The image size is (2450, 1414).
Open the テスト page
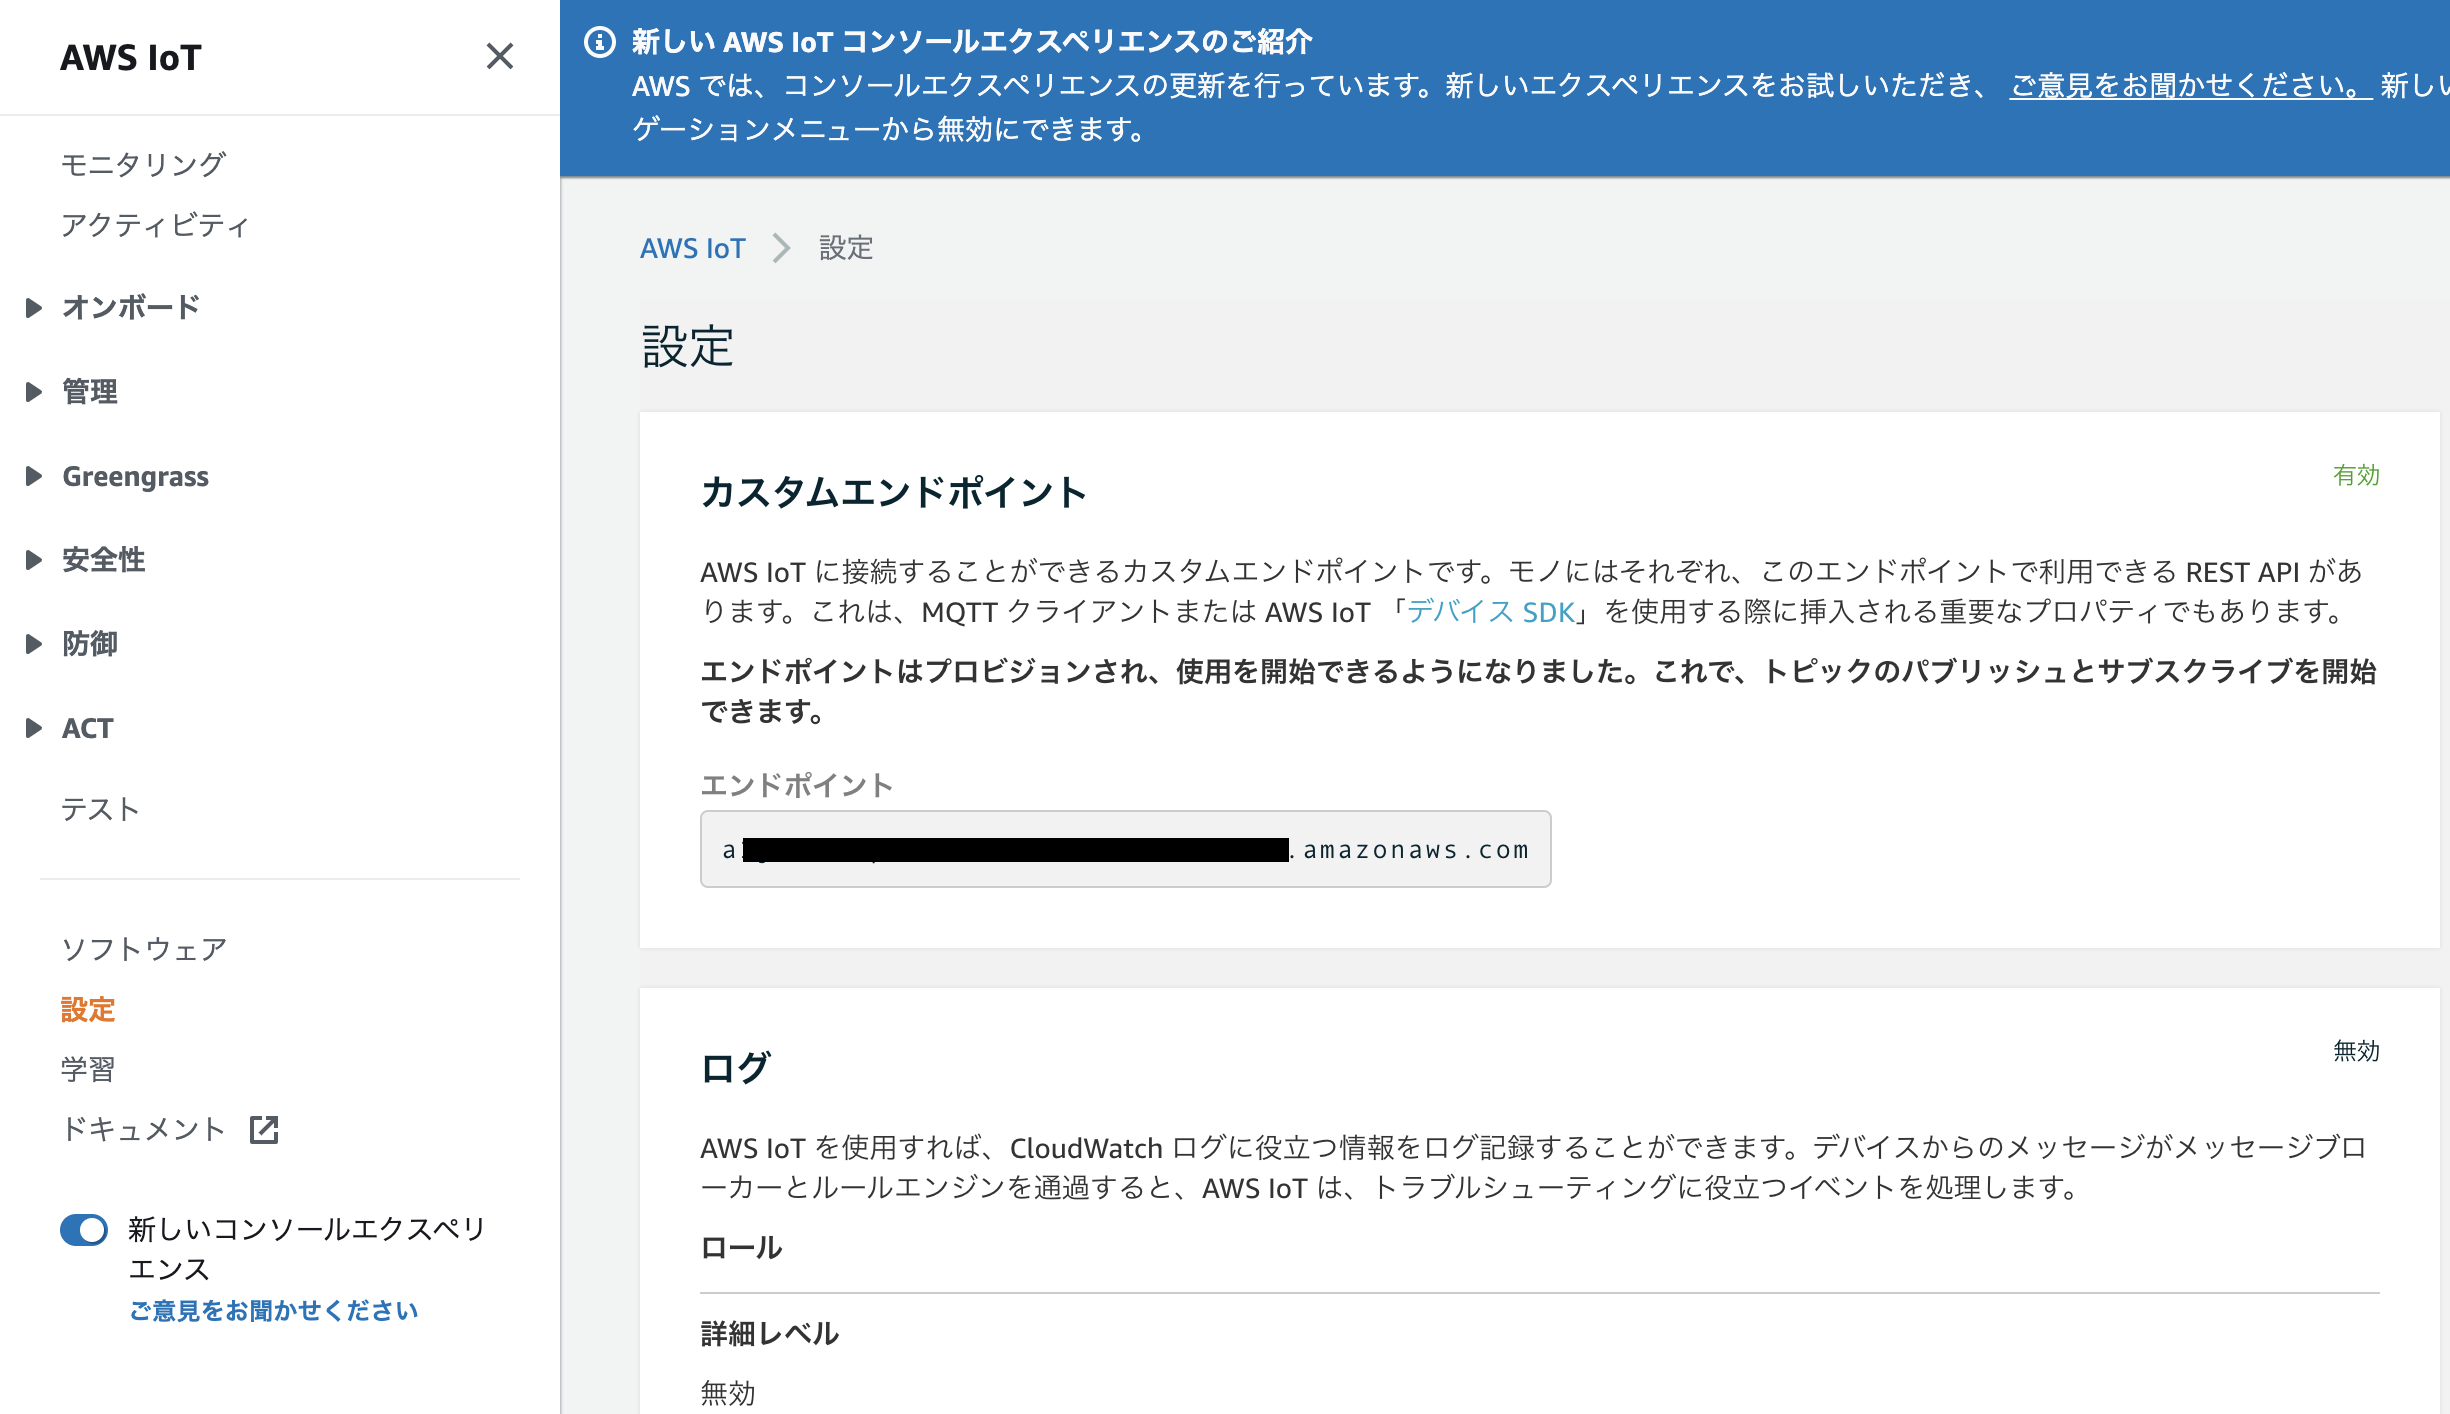pos(100,809)
